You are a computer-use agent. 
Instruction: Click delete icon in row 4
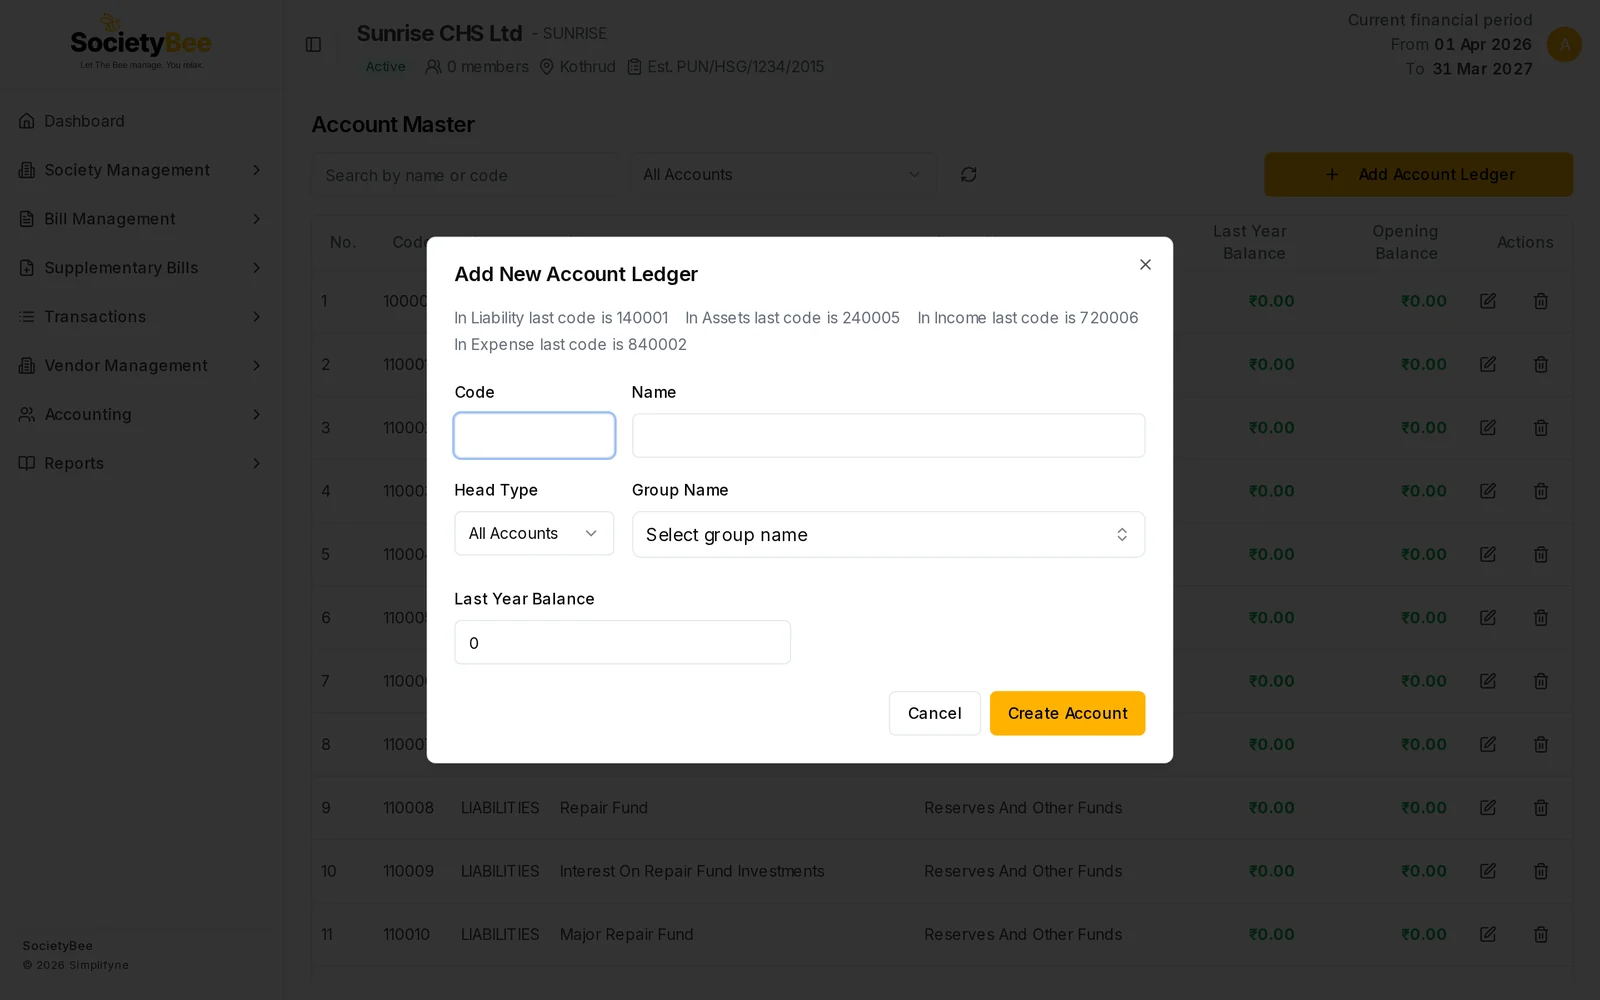point(1541,491)
